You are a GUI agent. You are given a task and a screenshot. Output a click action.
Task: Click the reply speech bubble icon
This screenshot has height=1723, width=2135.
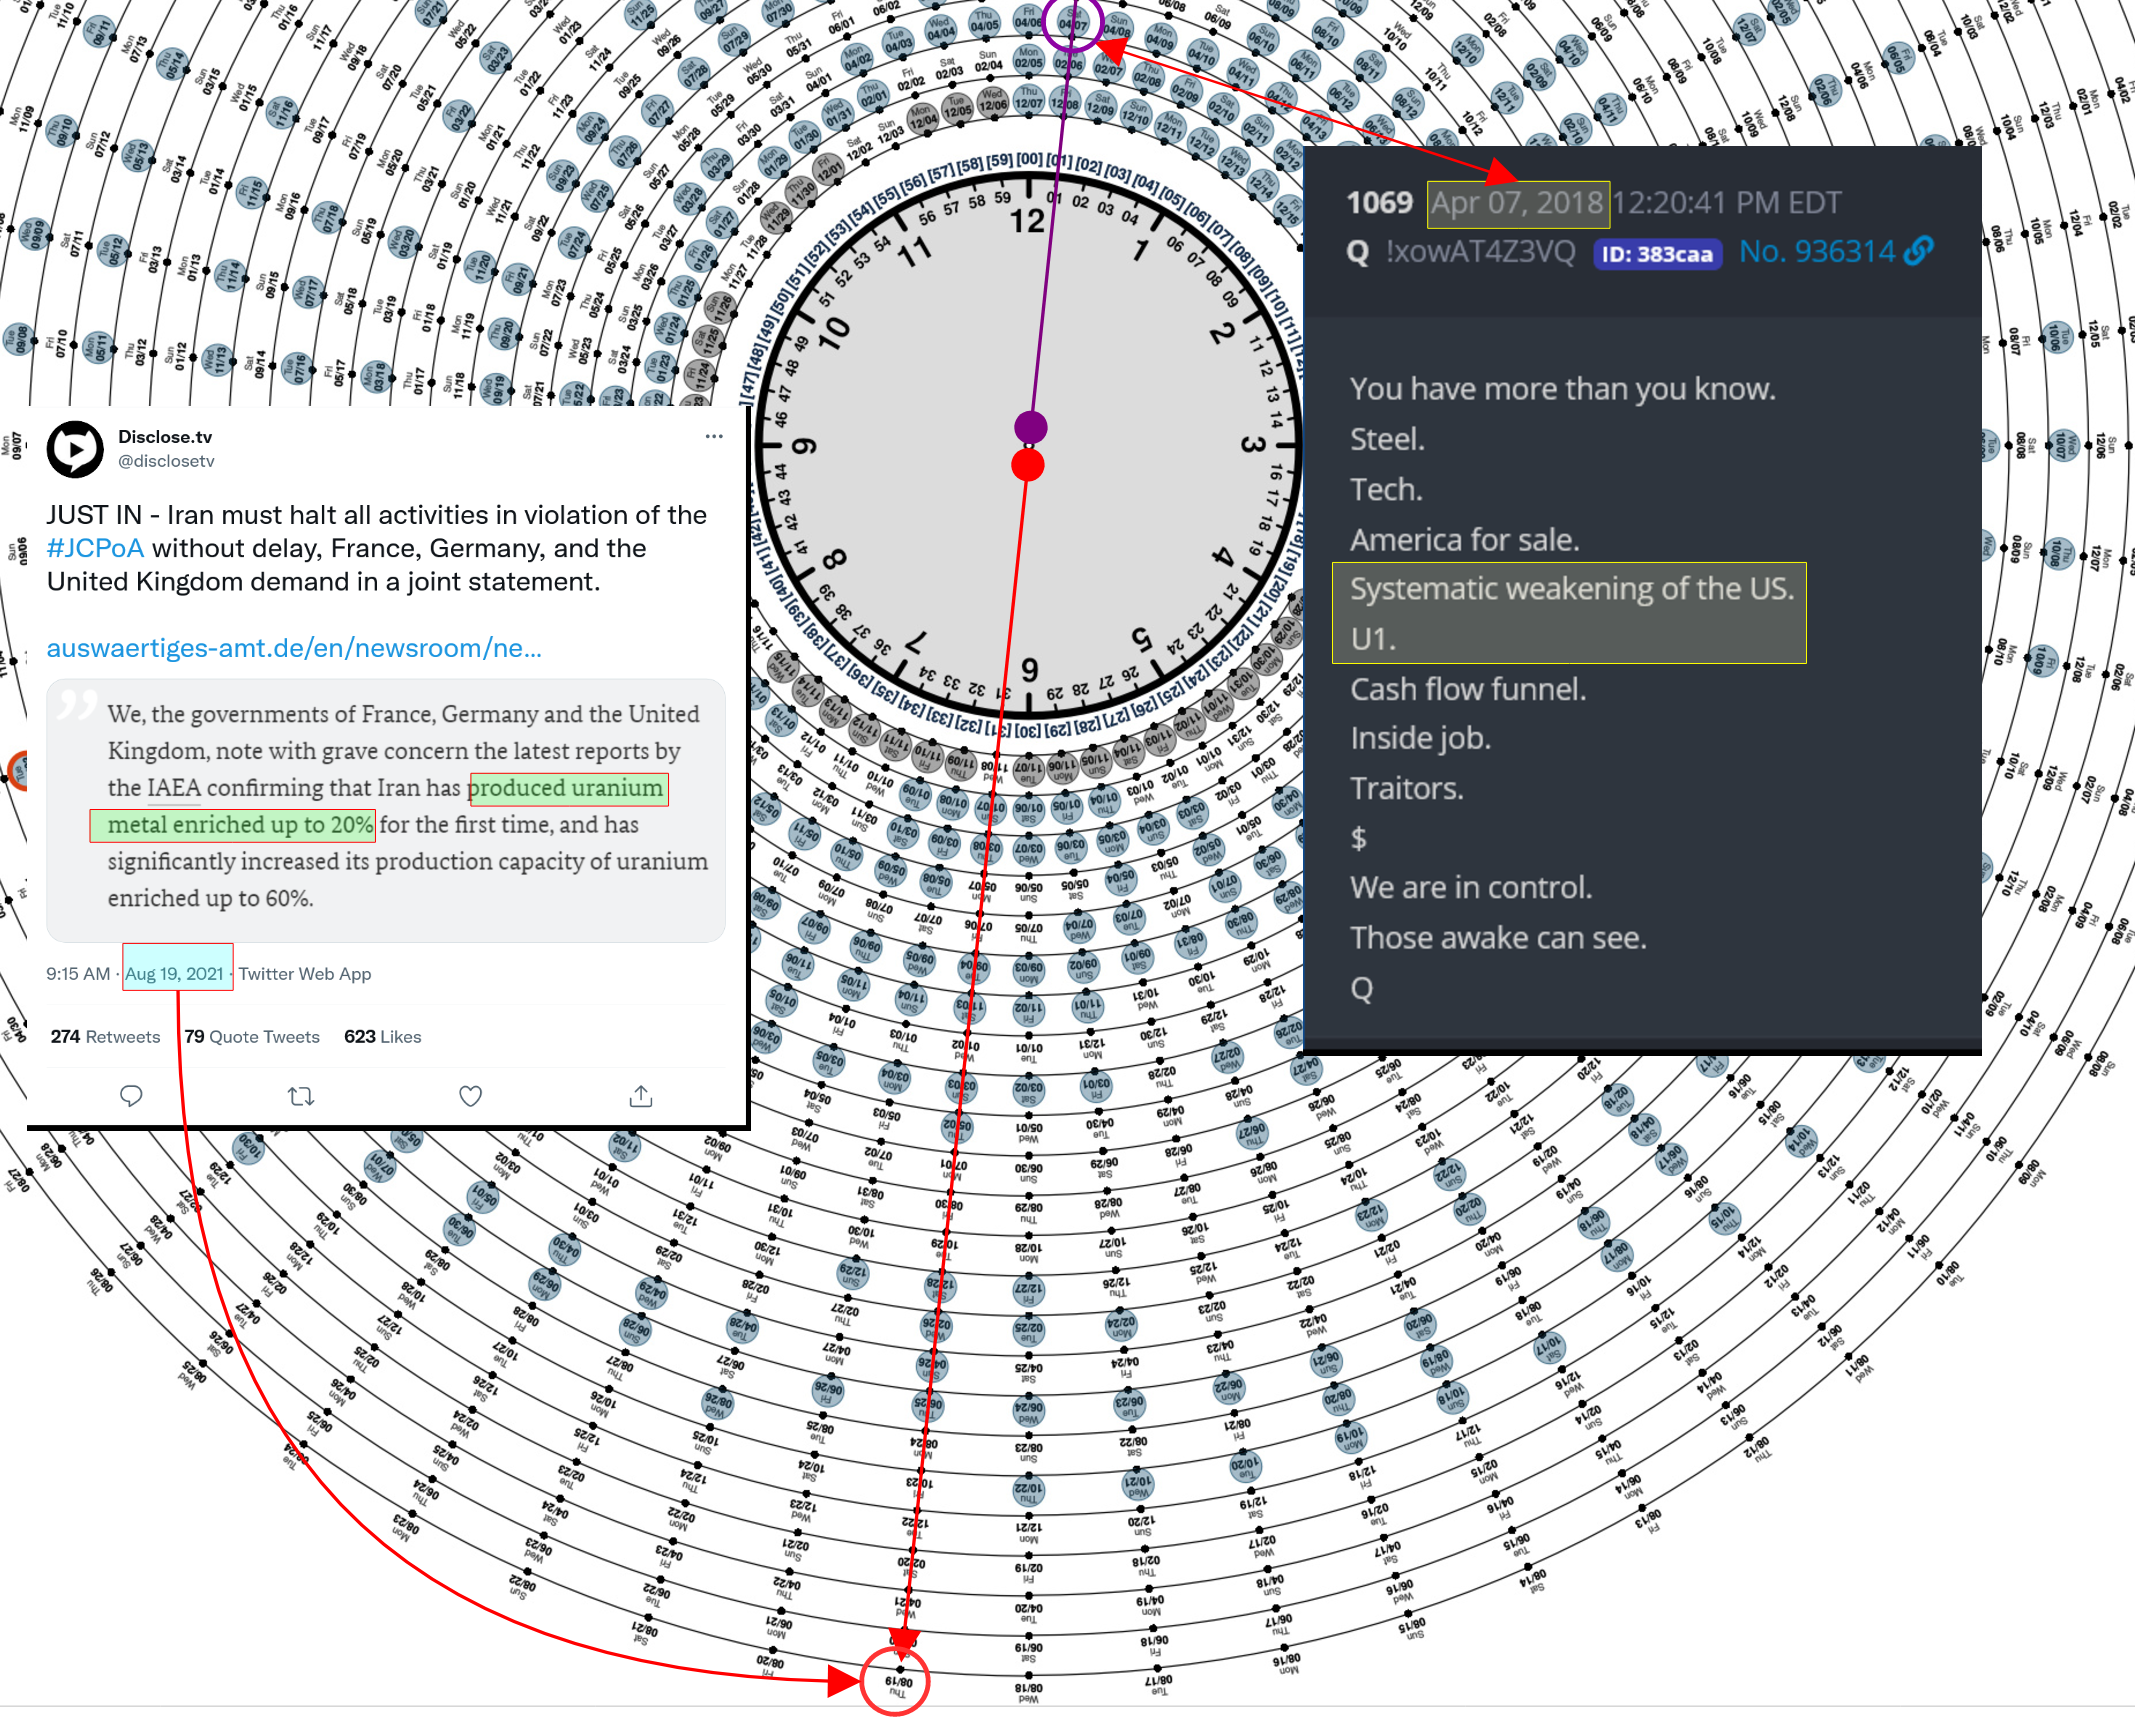point(131,1096)
